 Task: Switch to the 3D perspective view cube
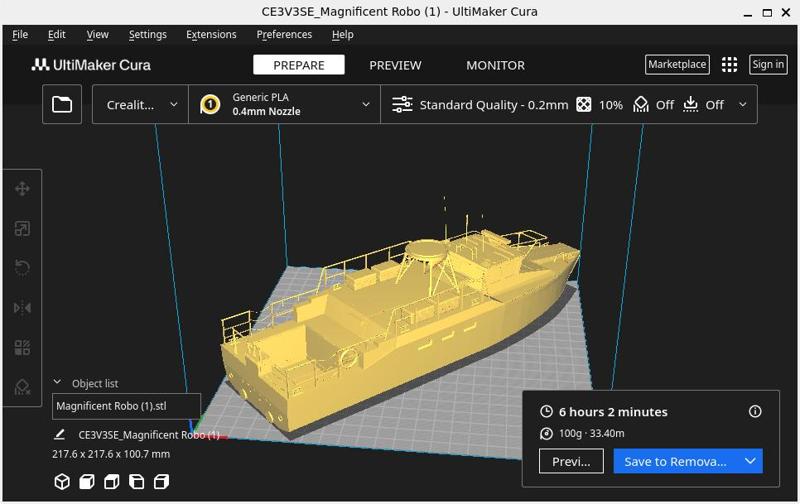pyautogui.click(x=62, y=482)
